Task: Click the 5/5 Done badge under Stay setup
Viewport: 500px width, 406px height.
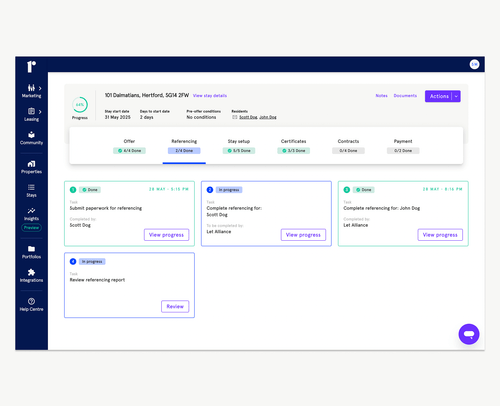Action: click(x=239, y=151)
